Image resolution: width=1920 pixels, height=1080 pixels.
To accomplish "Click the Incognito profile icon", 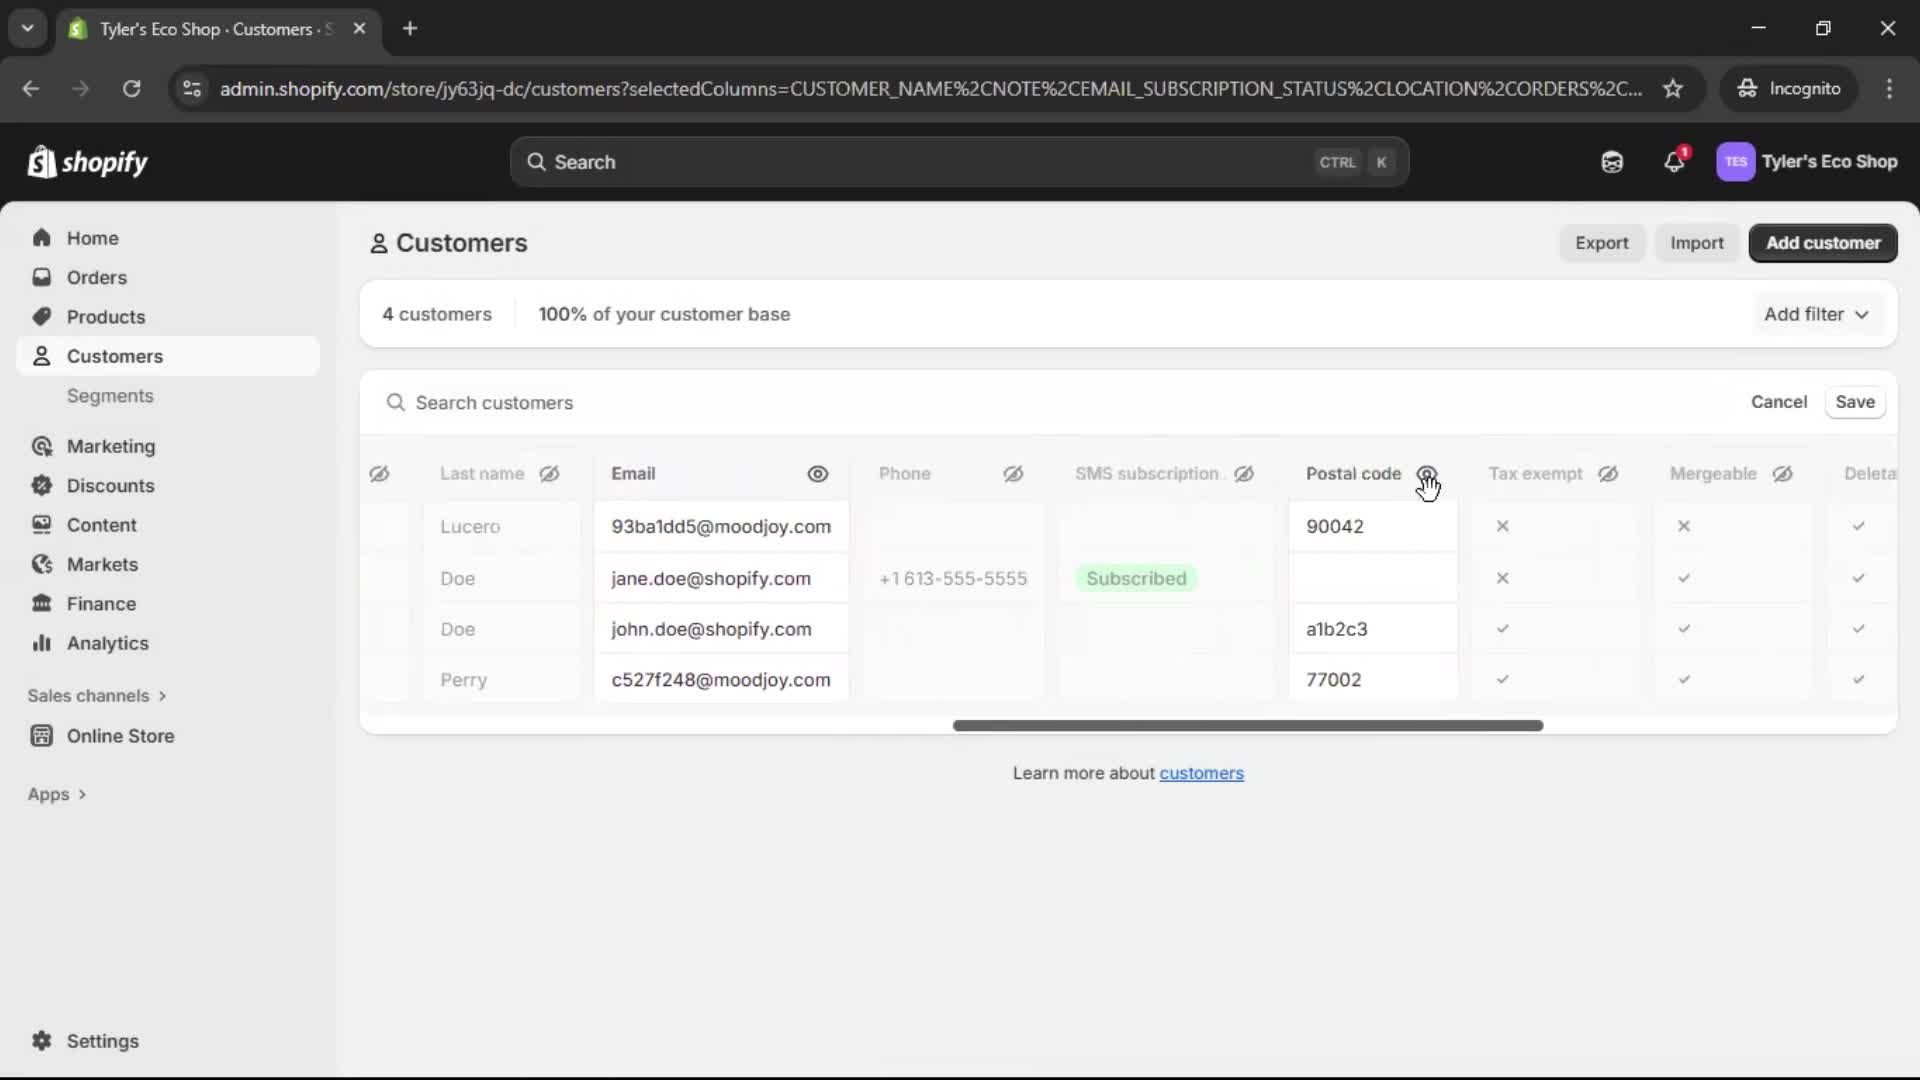I will click(x=1747, y=88).
